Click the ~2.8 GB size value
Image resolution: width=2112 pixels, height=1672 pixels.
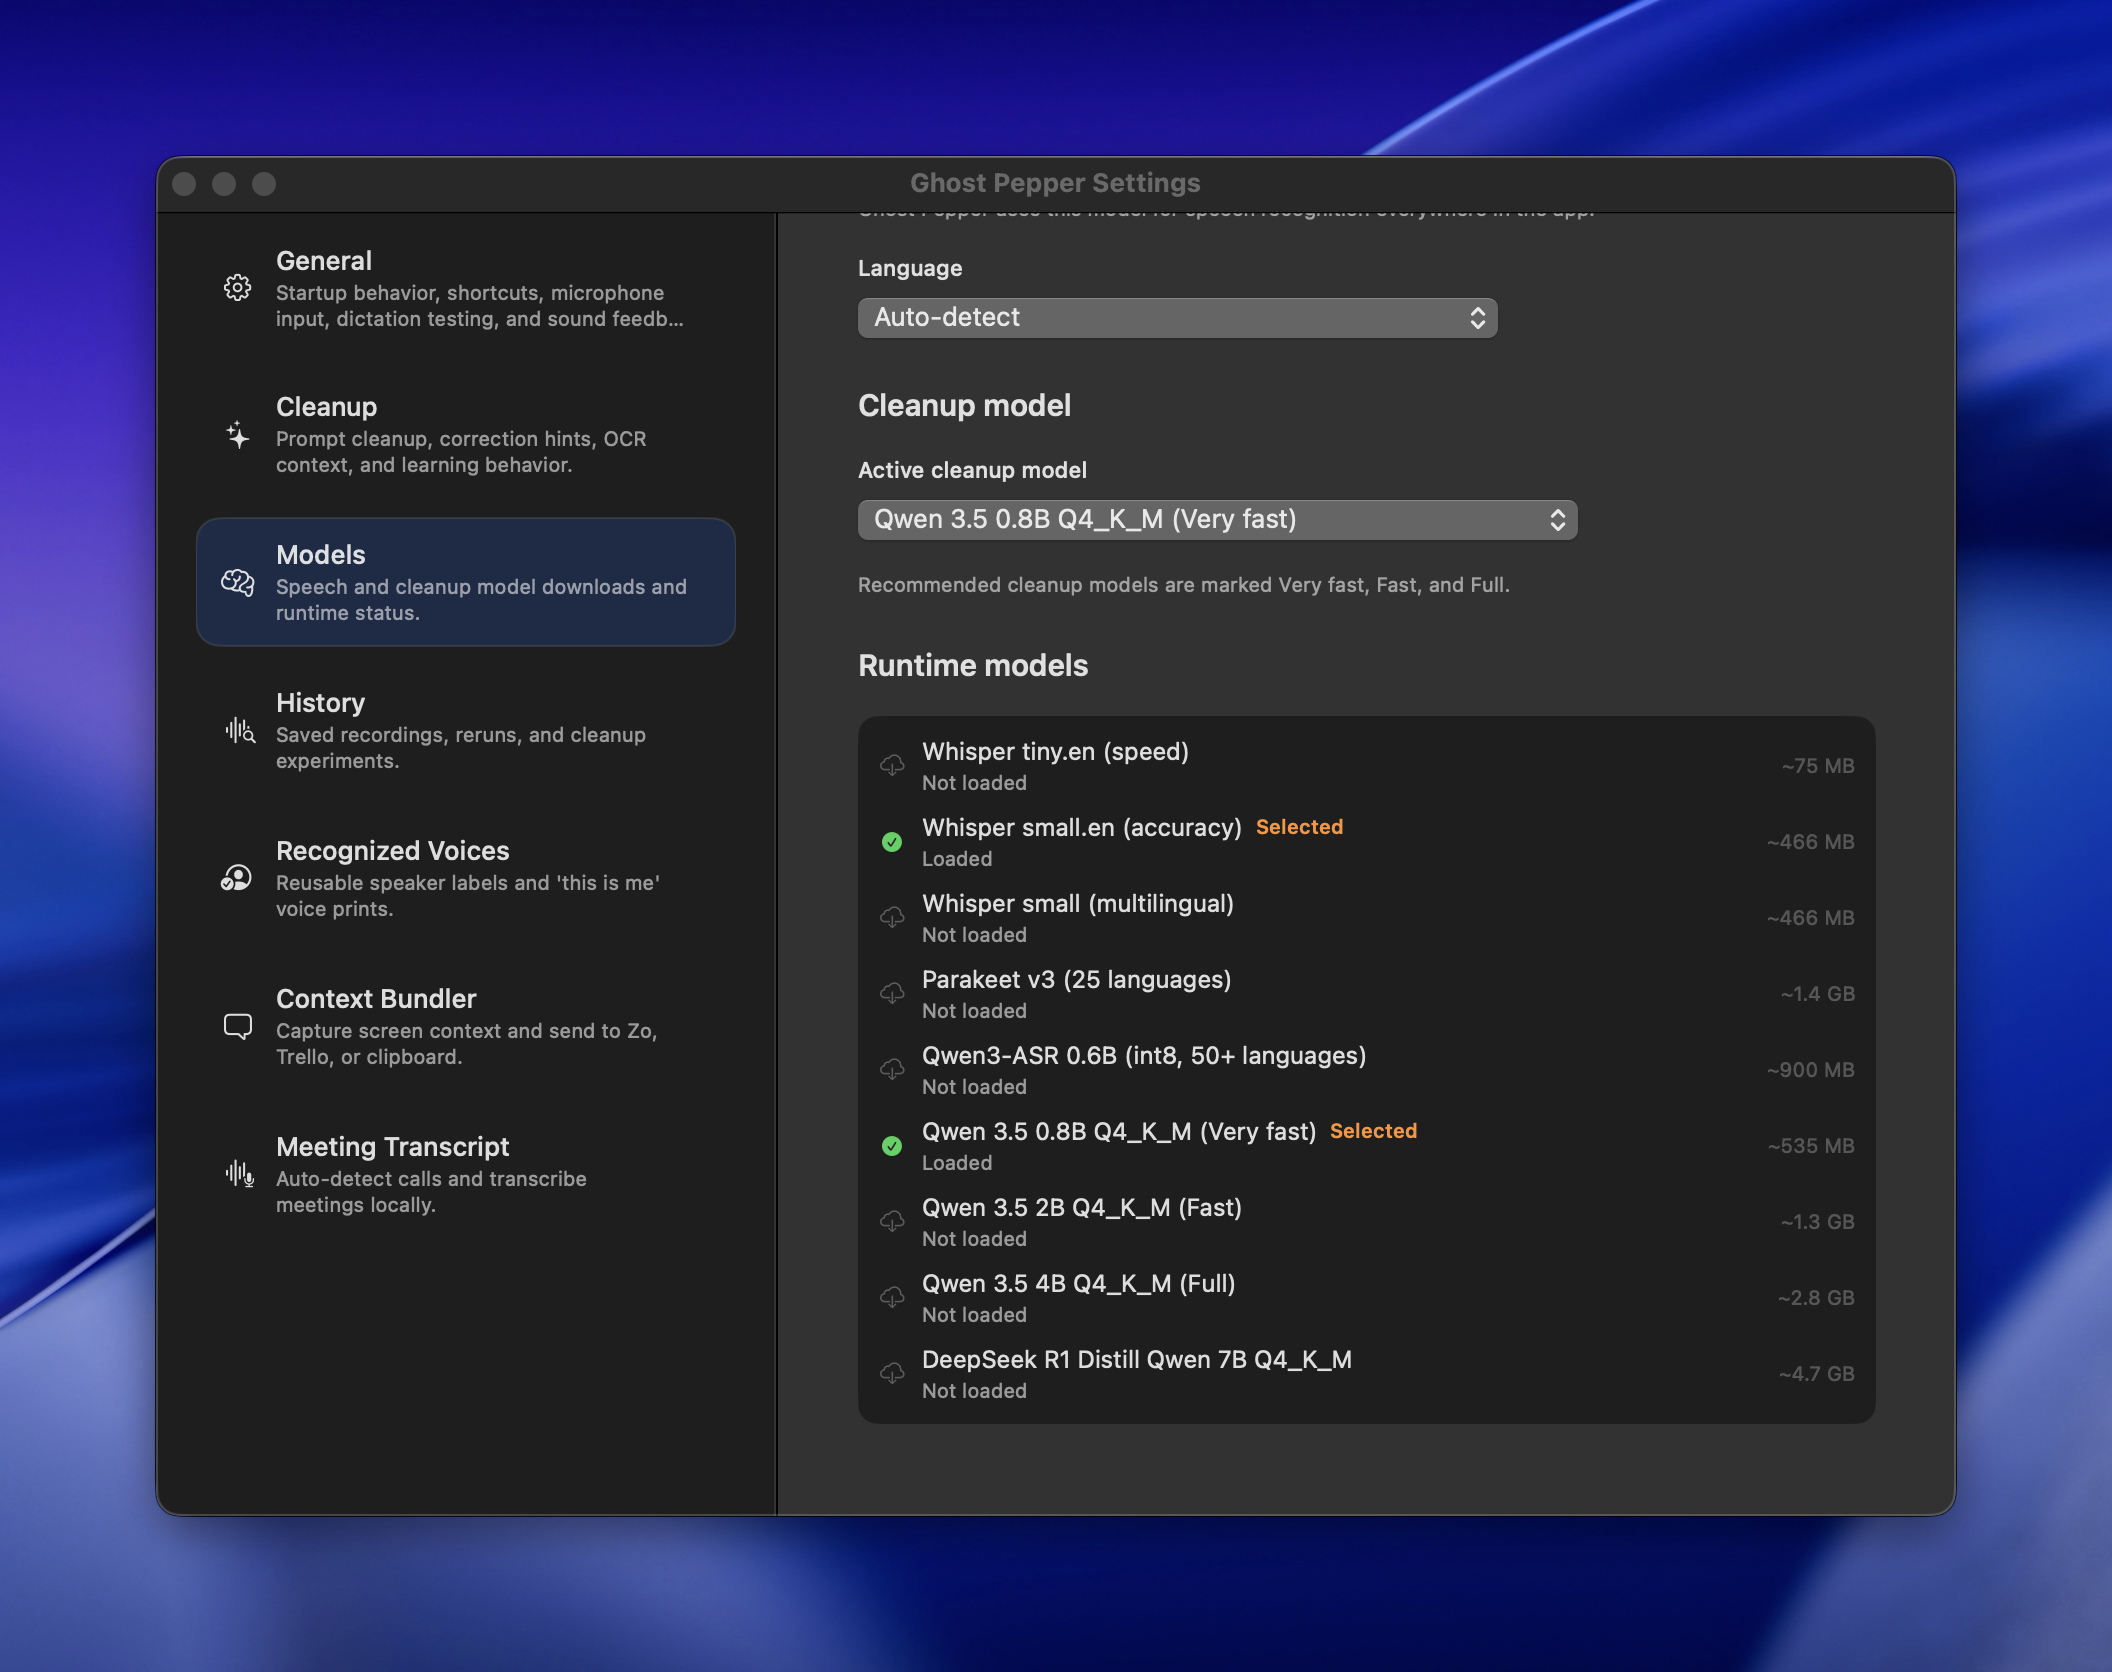point(1816,1298)
